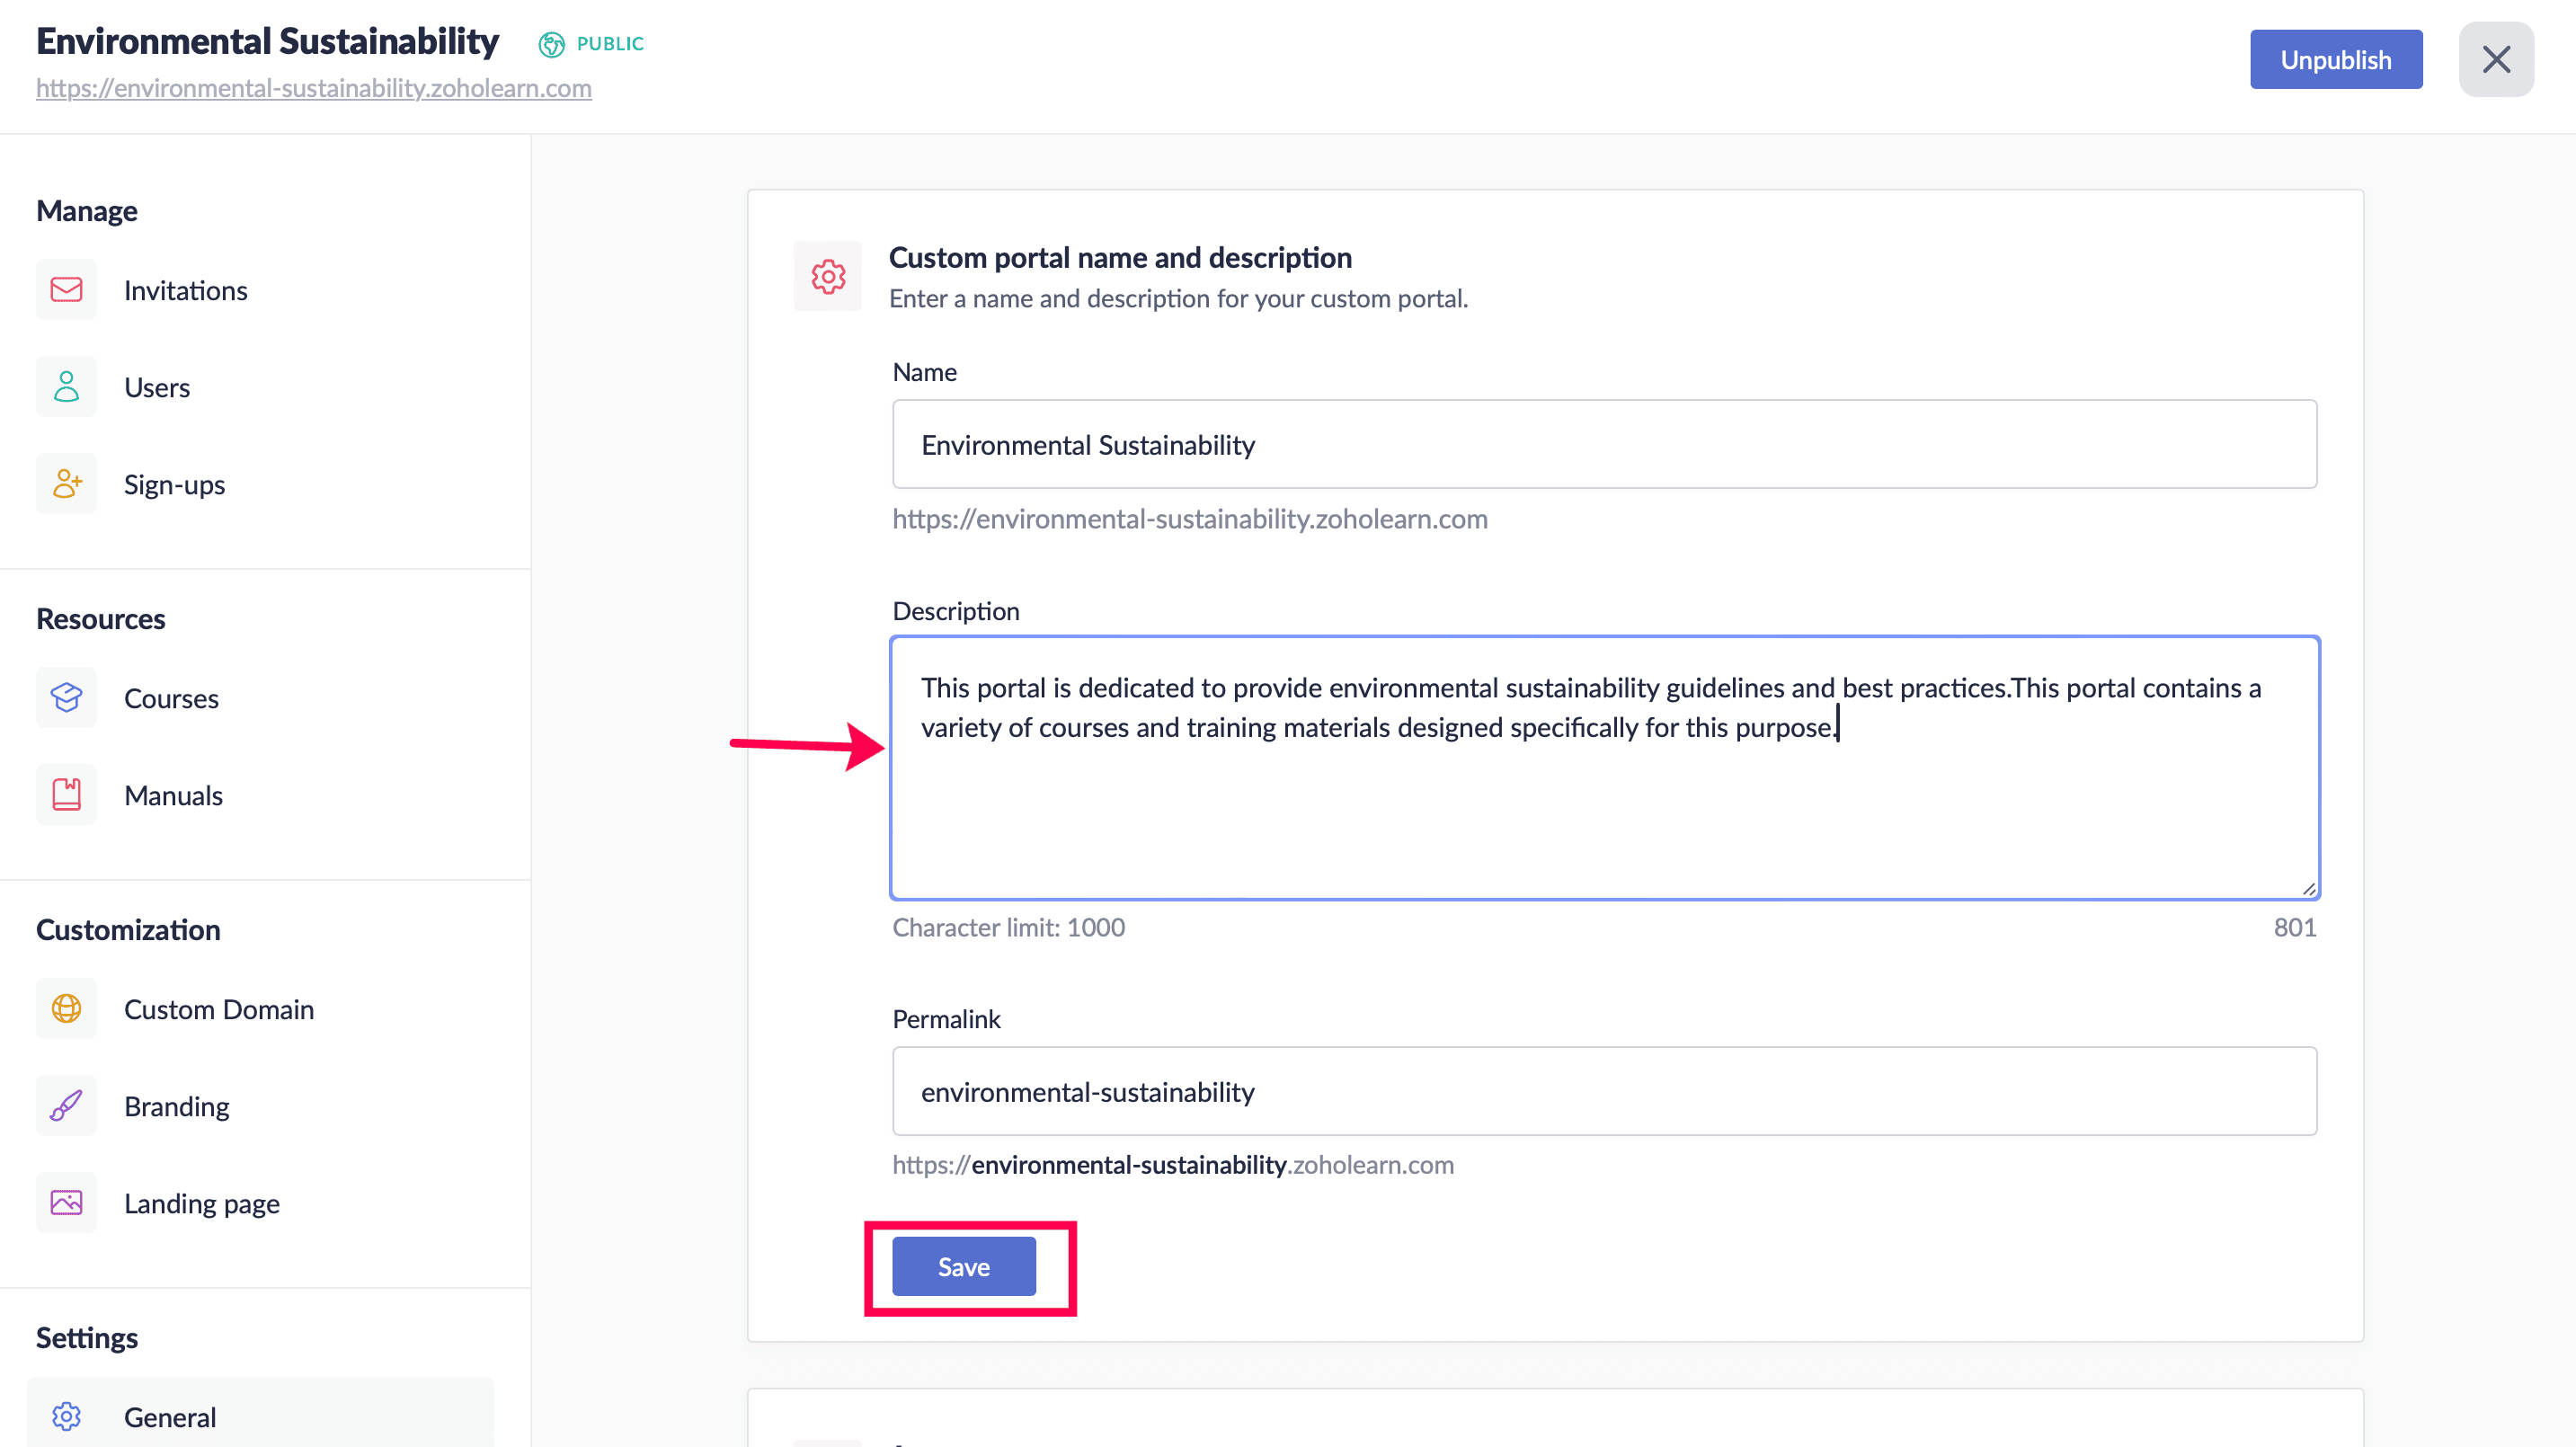Click the Sign-ups add-user icon

click(66, 484)
